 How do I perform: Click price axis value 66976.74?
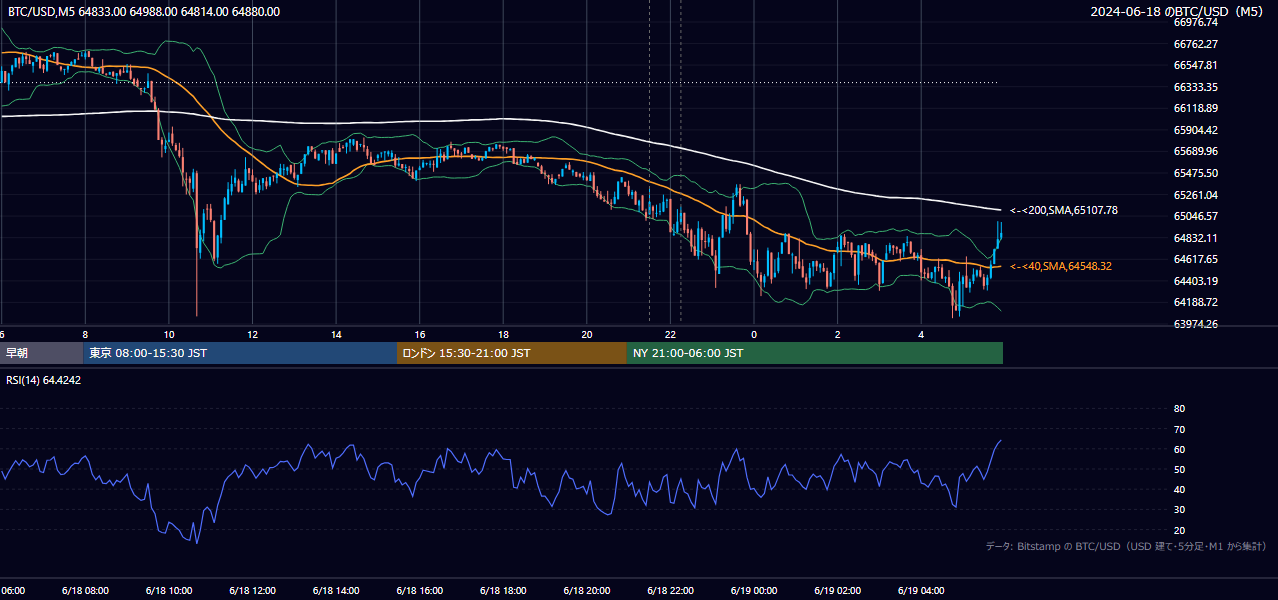pyautogui.click(x=1196, y=22)
